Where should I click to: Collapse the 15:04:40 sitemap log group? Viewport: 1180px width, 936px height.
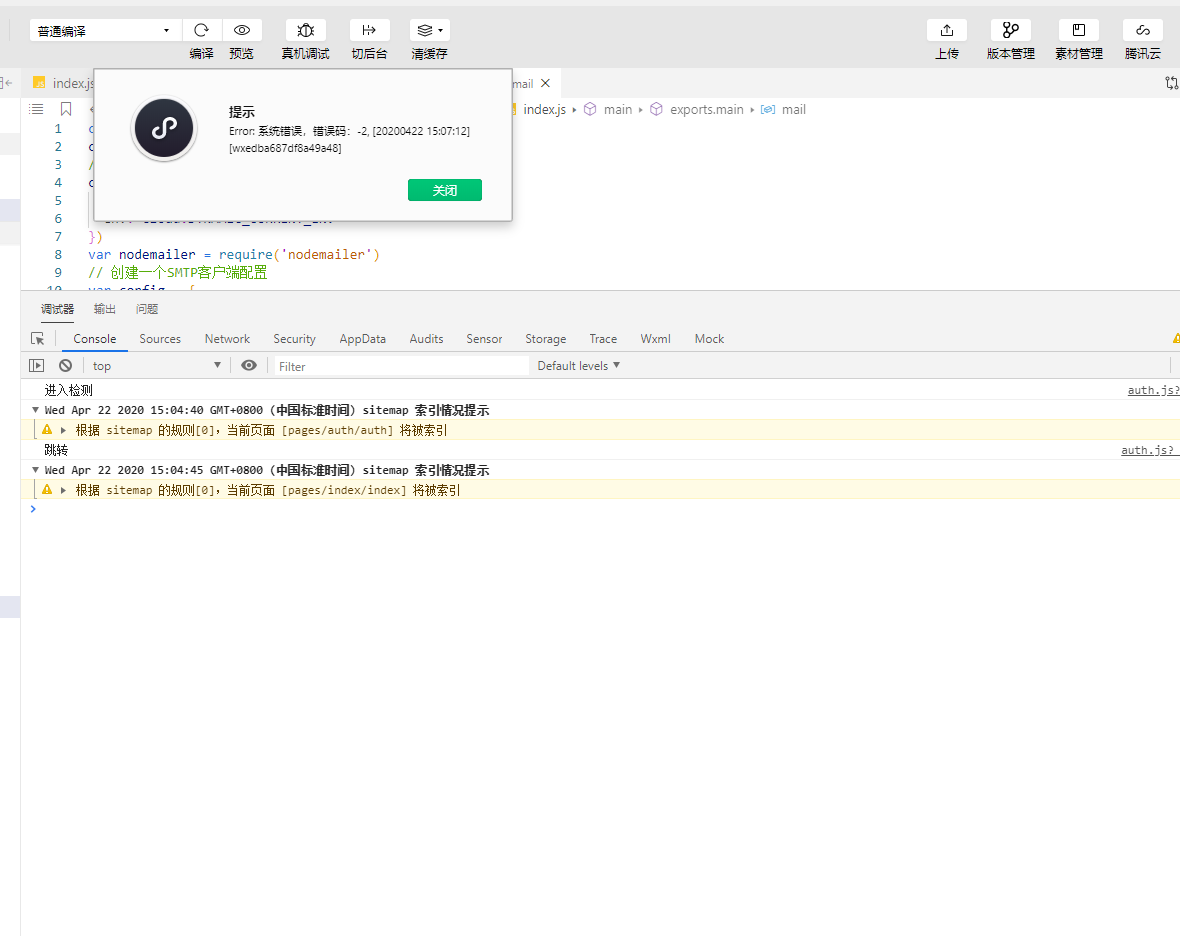[35, 410]
